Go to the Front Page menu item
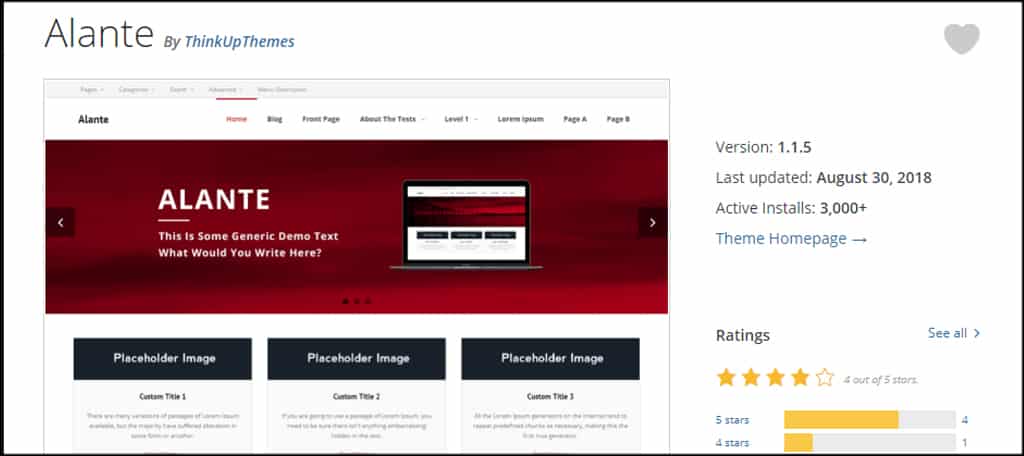 pos(320,119)
